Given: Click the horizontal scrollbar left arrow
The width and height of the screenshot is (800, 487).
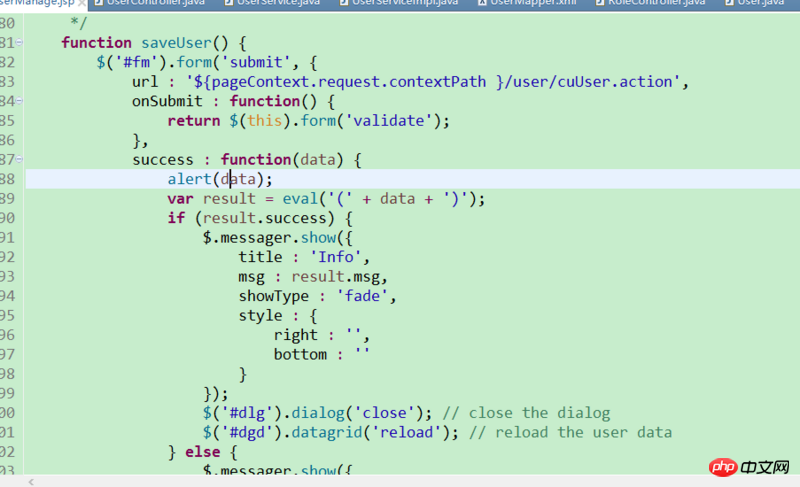Looking at the screenshot, I should point(31,482).
